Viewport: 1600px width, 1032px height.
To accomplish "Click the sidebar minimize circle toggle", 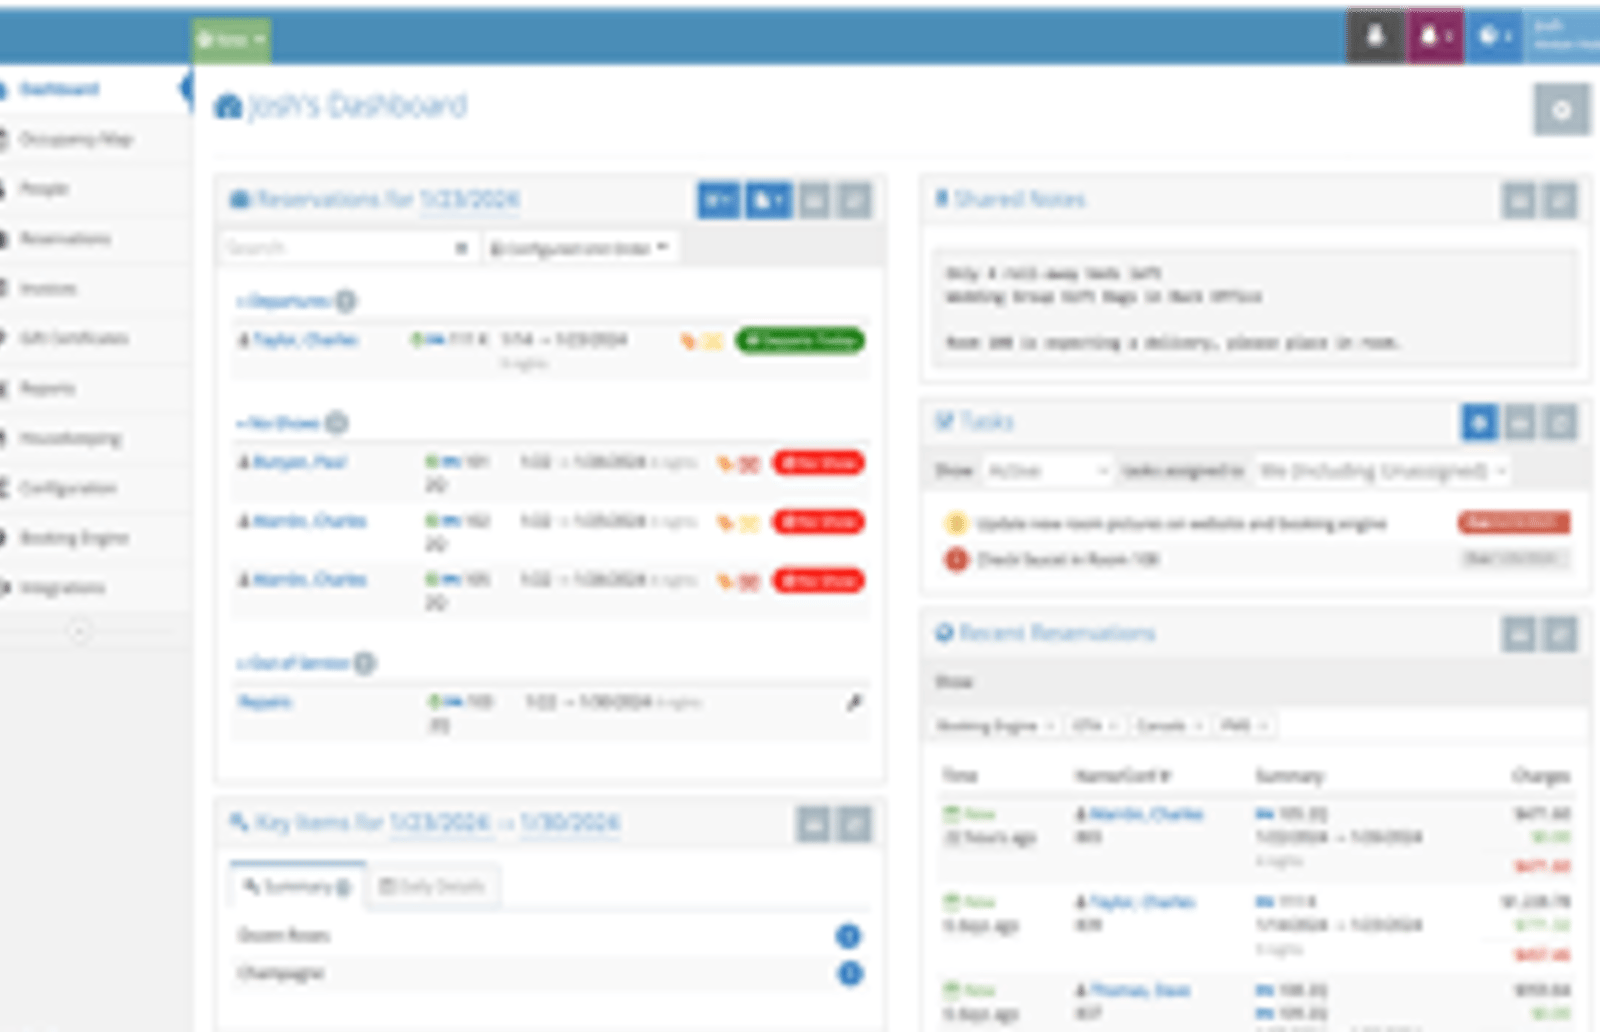I will click(80, 631).
